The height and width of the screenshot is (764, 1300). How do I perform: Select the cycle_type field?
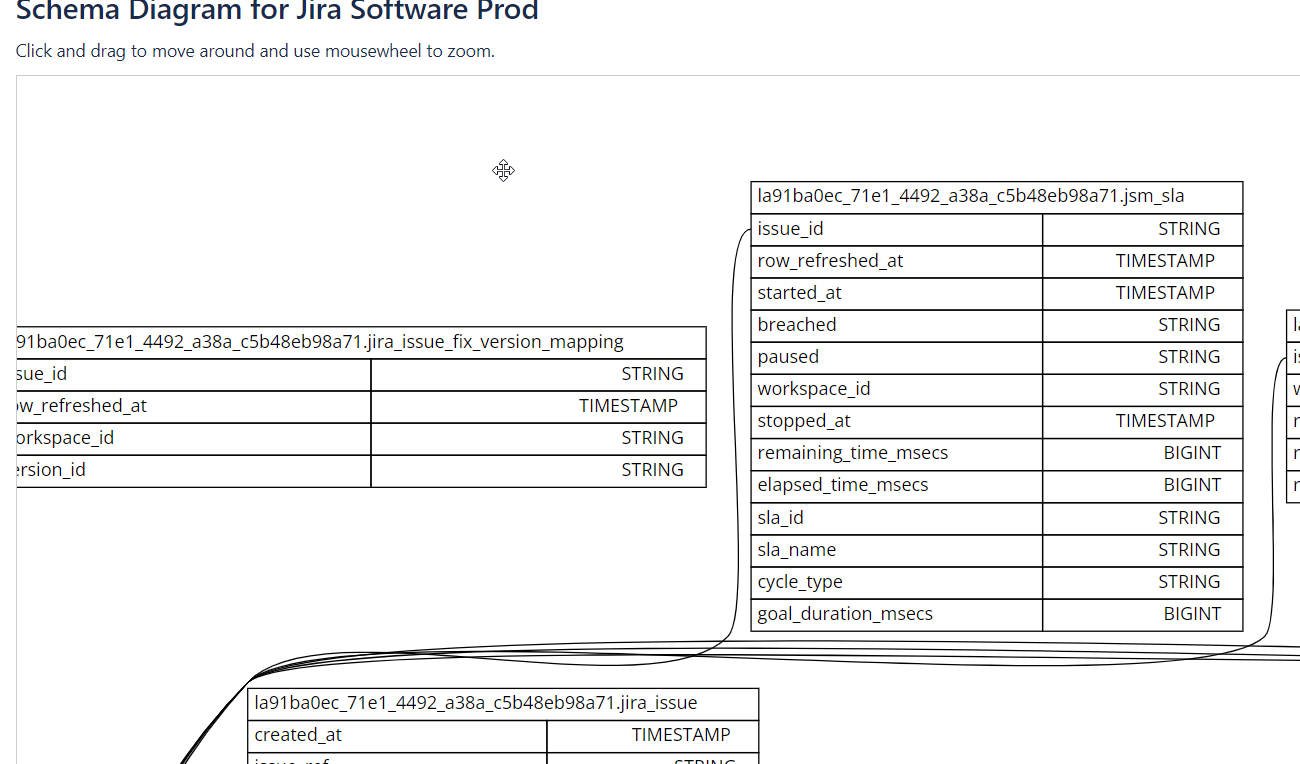pos(997,582)
